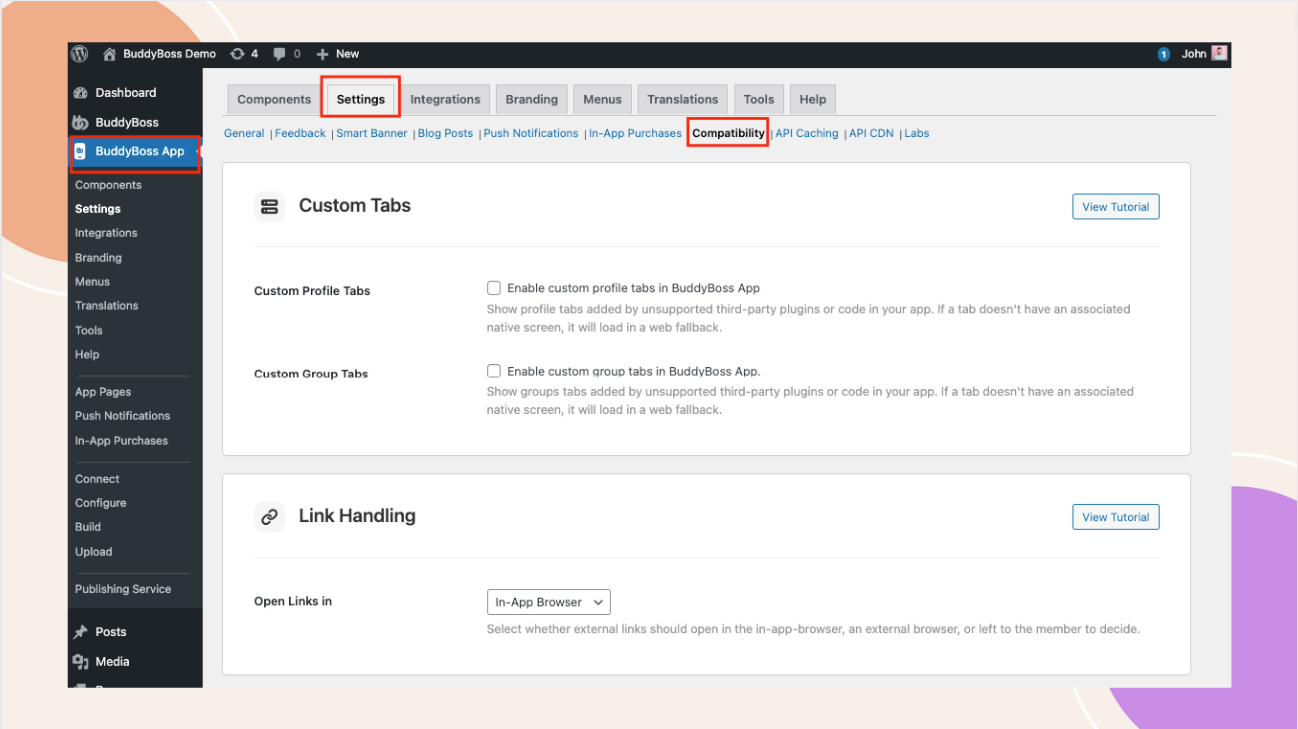Open Components in sidebar submenu
The image size is (1298, 729).
pyautogui.click(x=108, y=185)
